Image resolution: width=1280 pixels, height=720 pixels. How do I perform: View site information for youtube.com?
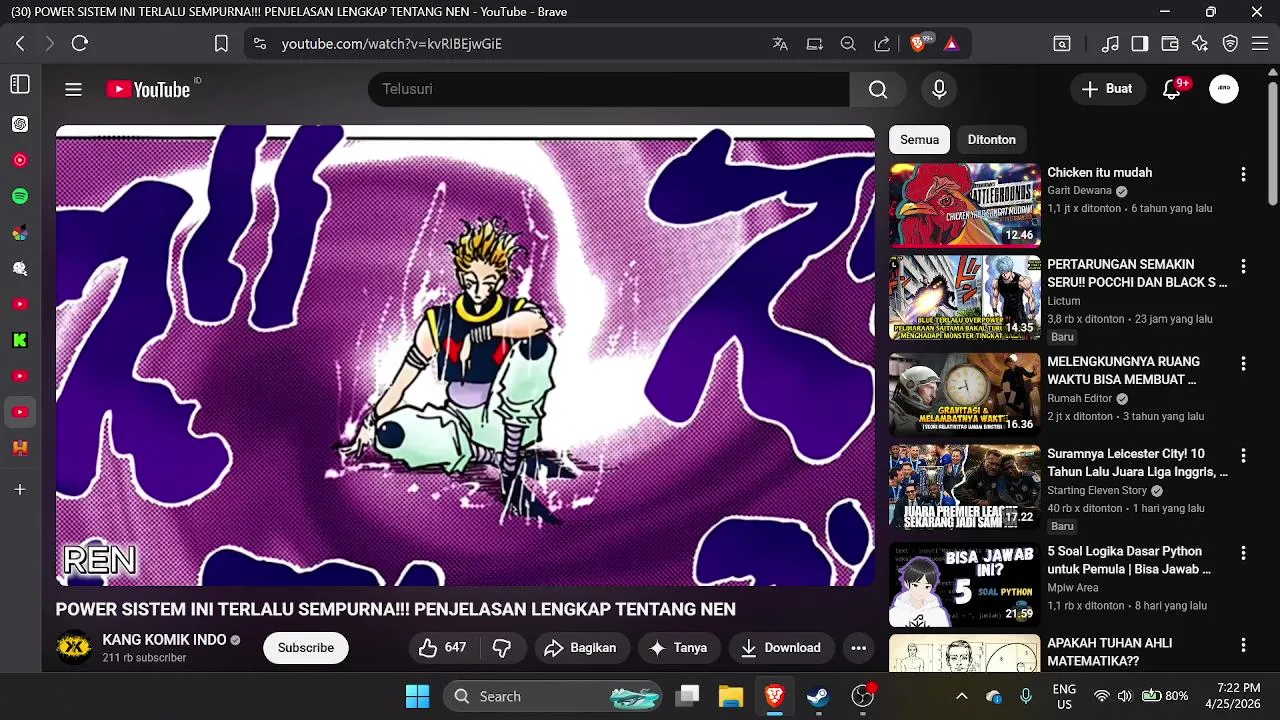click(260, 44)
